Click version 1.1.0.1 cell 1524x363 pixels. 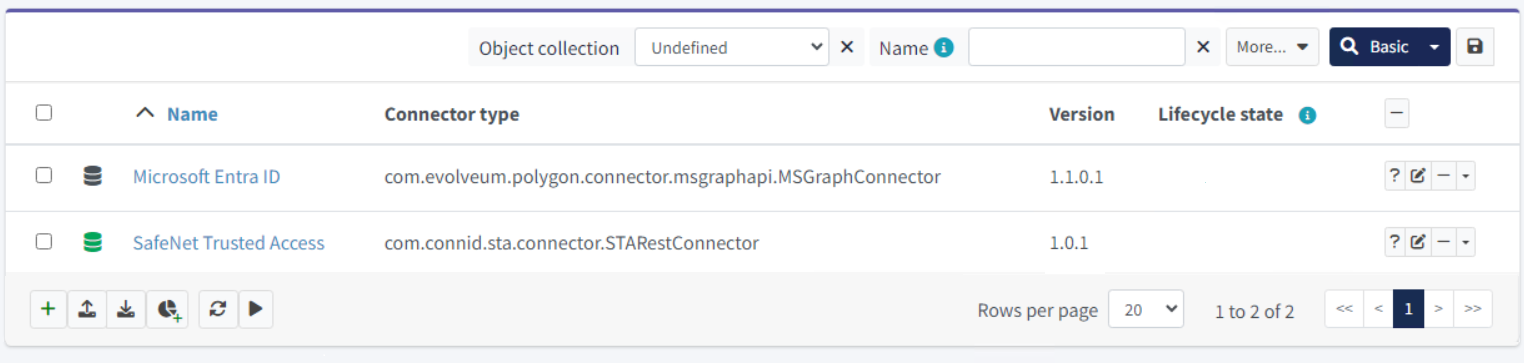click(1076, 177)
